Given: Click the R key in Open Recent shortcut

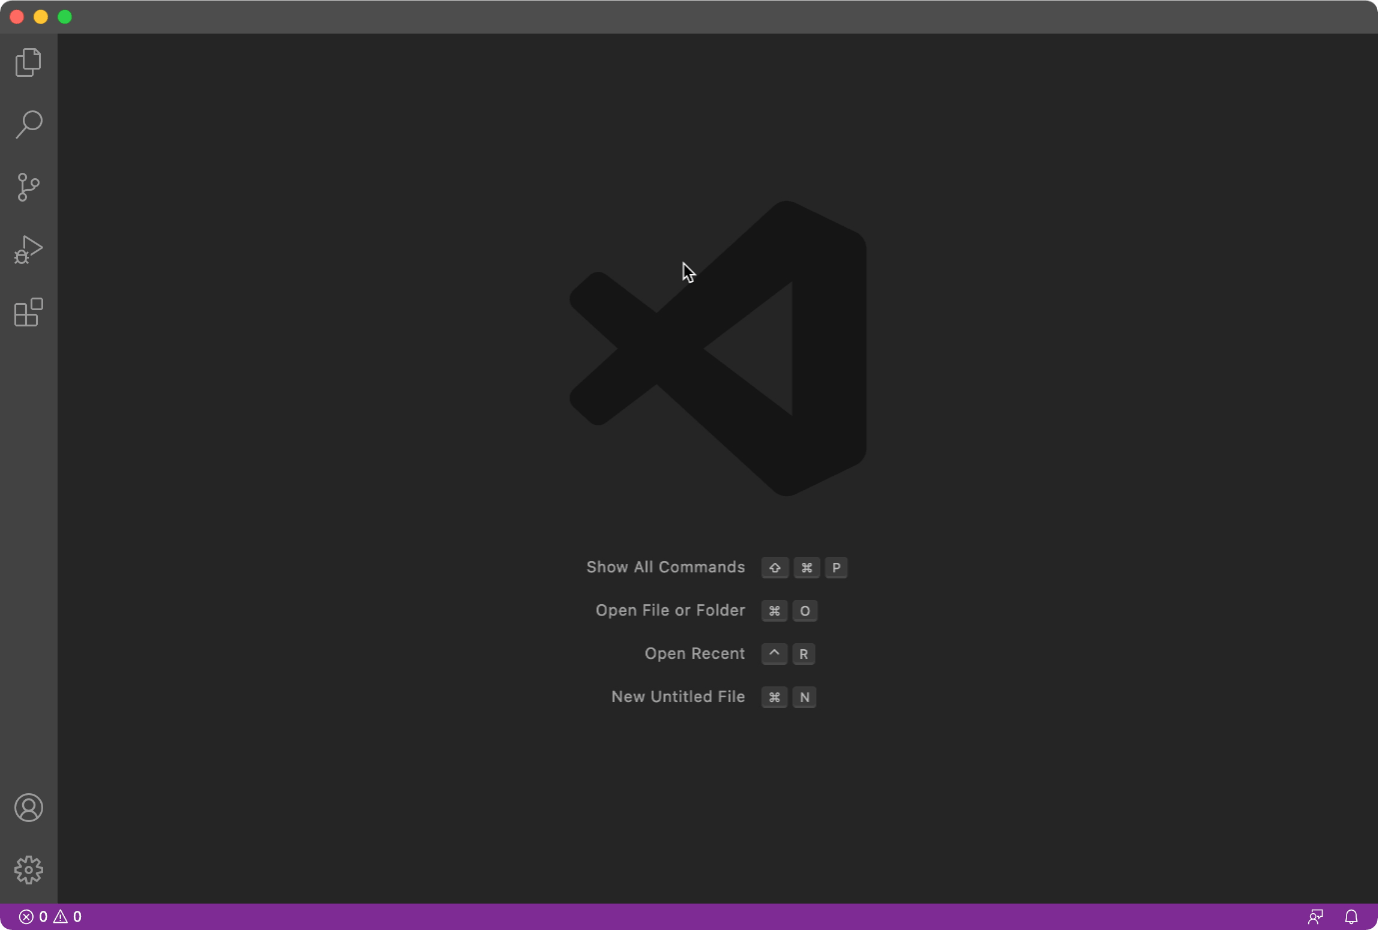Looking at the screenshot, I should [804, 654].
